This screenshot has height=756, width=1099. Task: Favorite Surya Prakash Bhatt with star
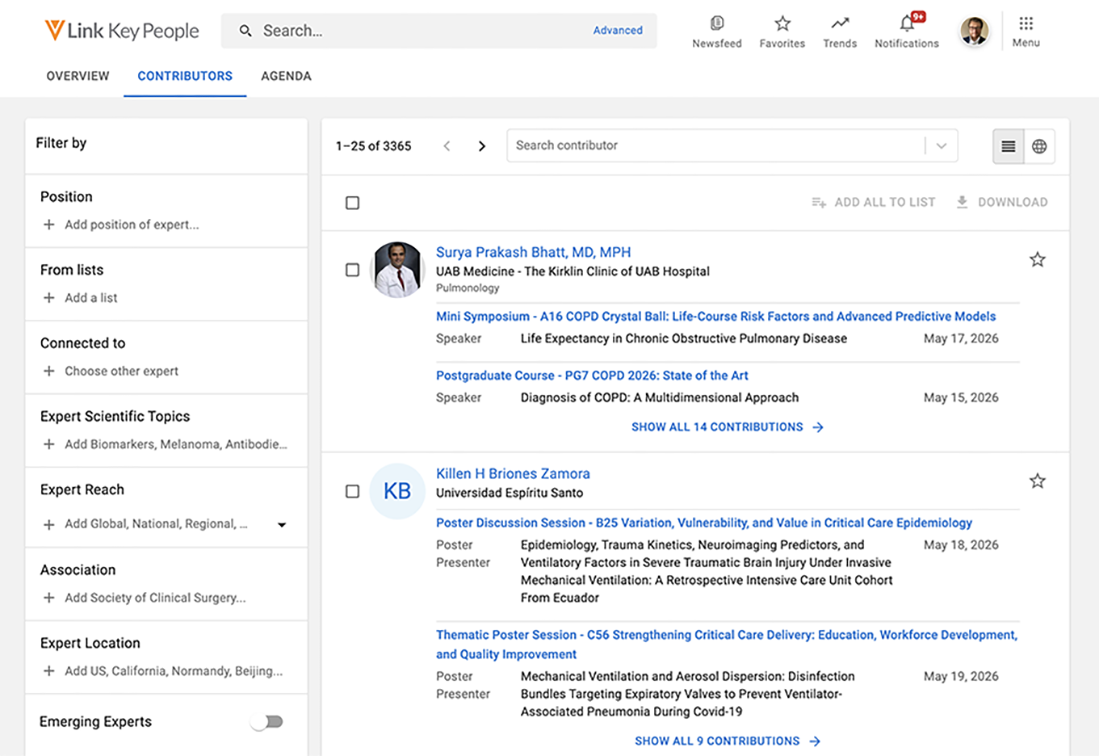[1037, 260]
